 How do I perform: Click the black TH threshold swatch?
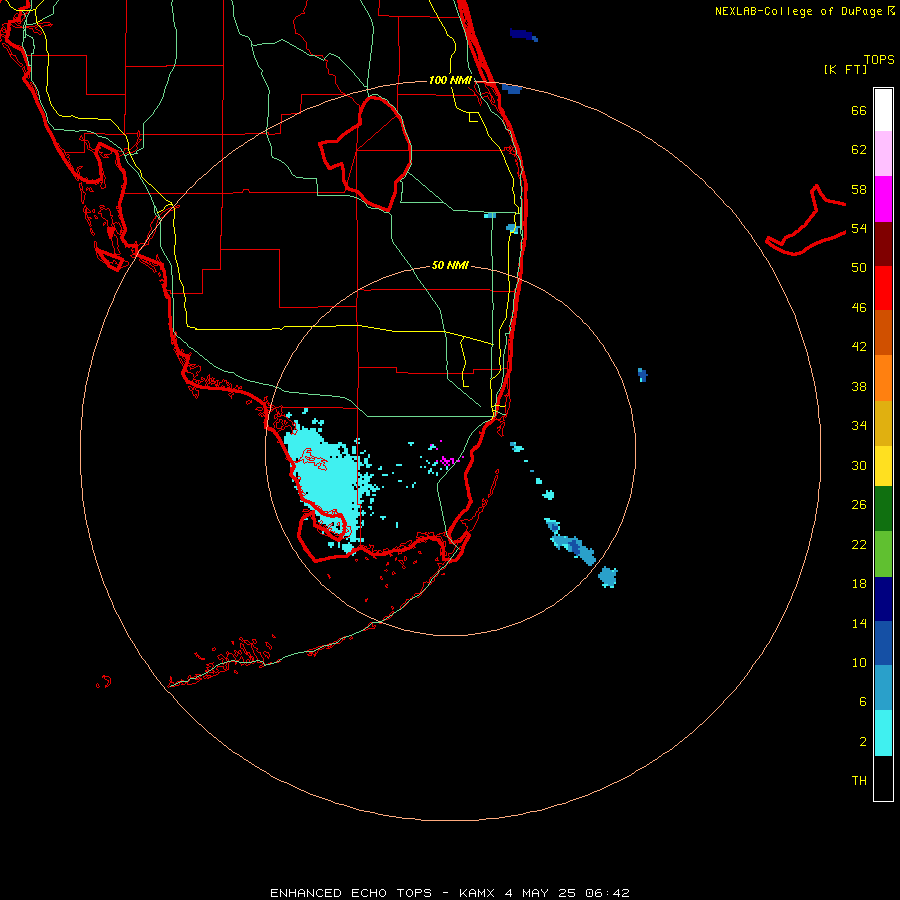click(883, 778)
